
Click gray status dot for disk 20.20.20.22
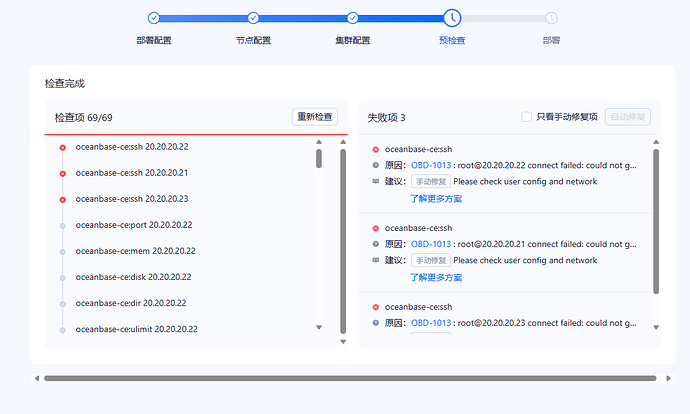pos(63,278)
